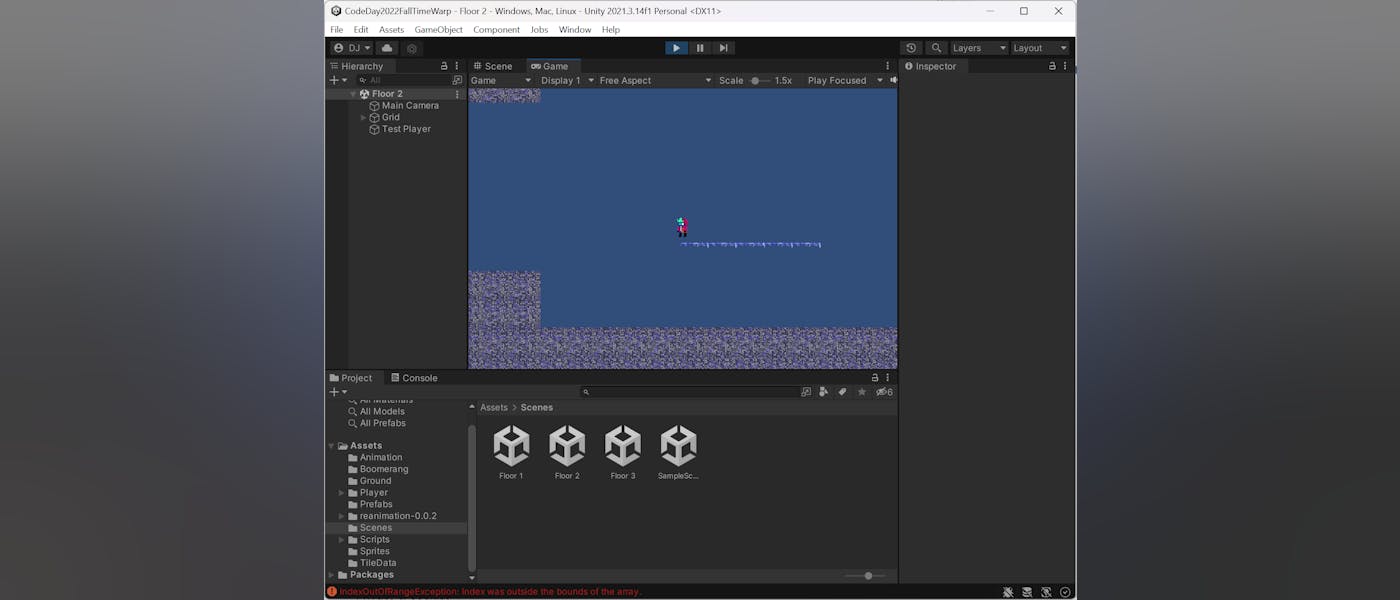This screenshot has height=600, width=1400.
Task: Open the Hierarchy panel kebab menu
Action: click(457, 66)
